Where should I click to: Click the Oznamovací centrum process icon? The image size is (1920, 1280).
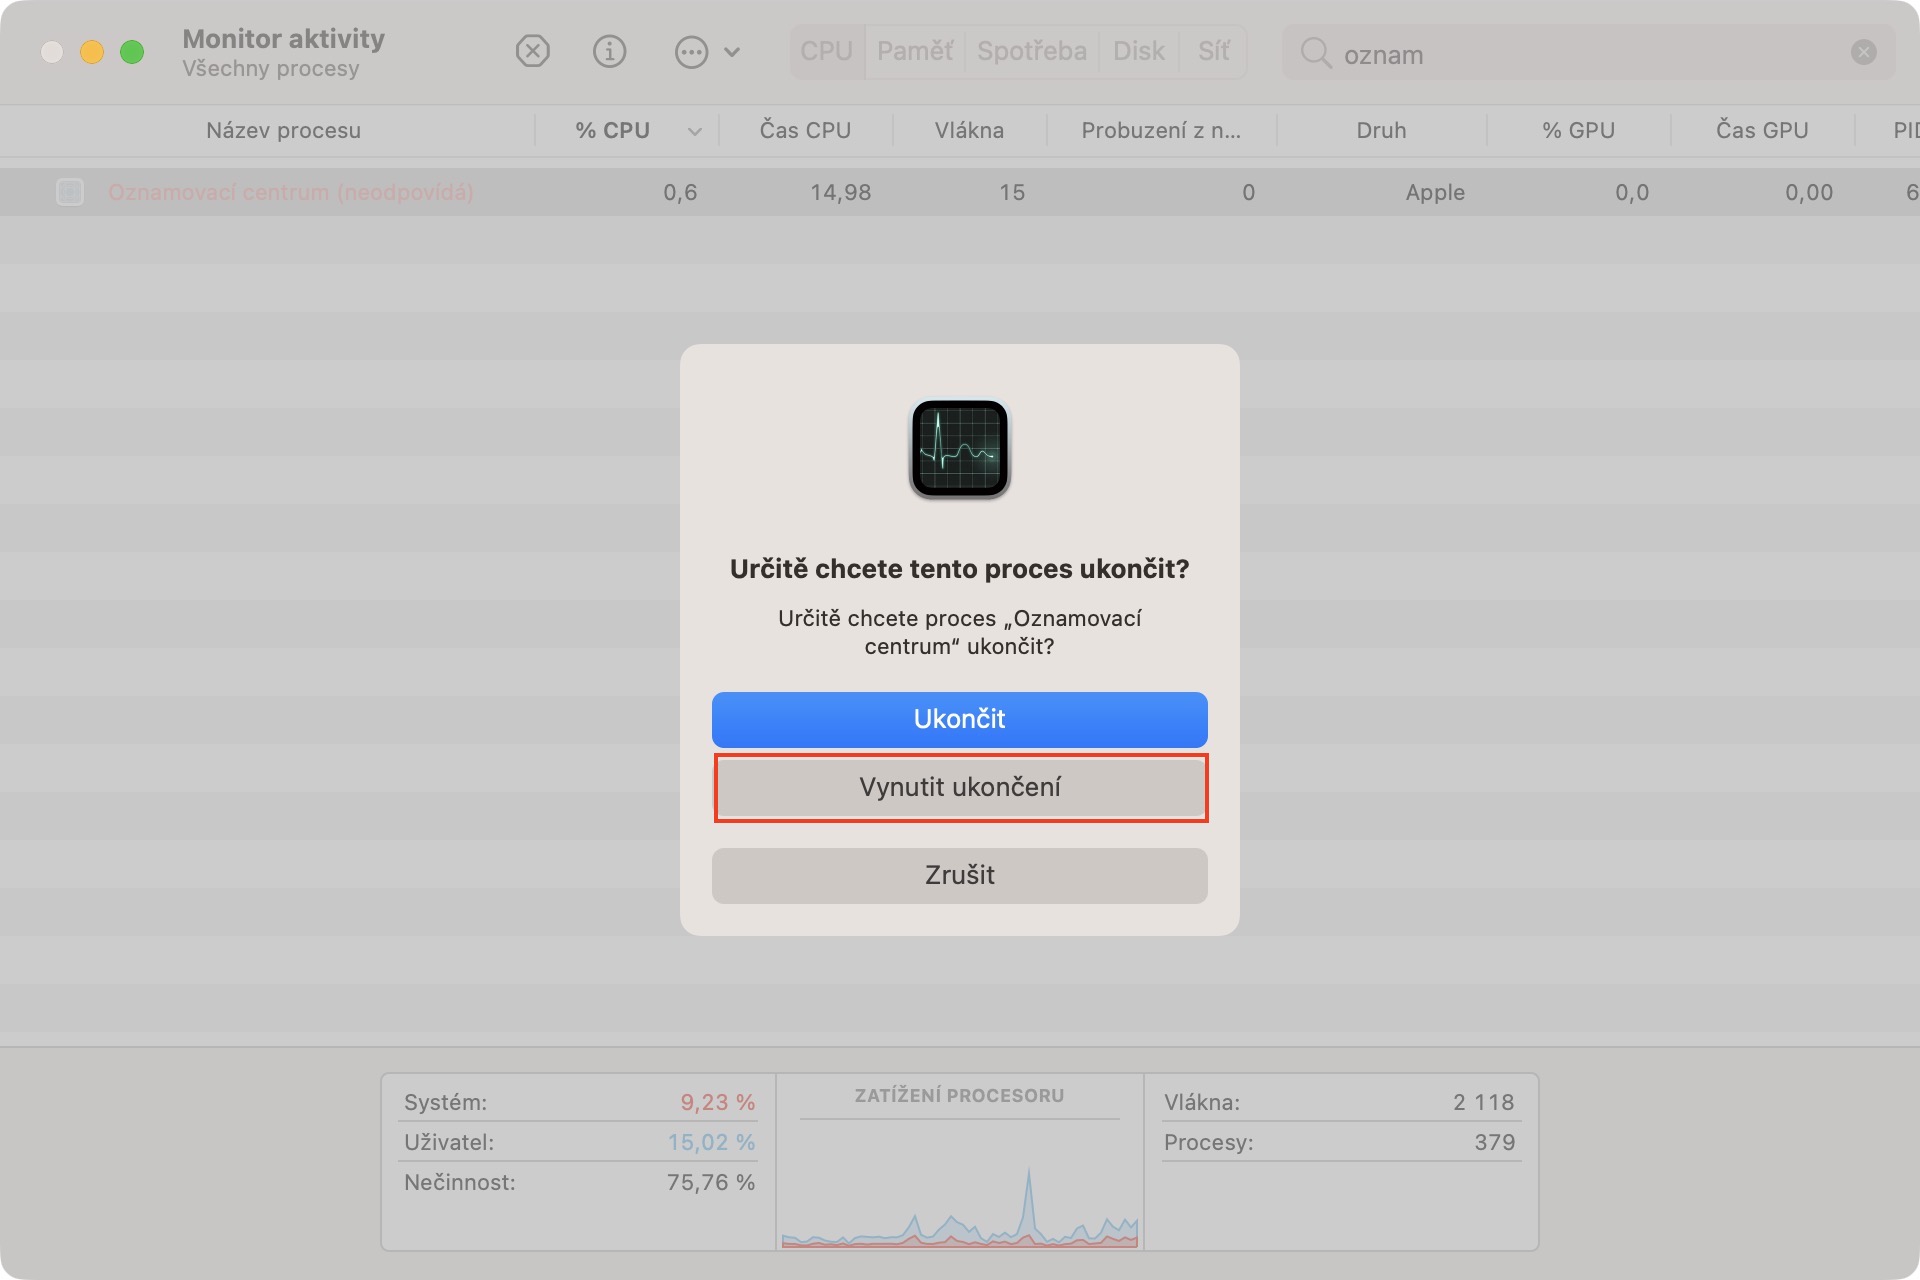point(70,192)
